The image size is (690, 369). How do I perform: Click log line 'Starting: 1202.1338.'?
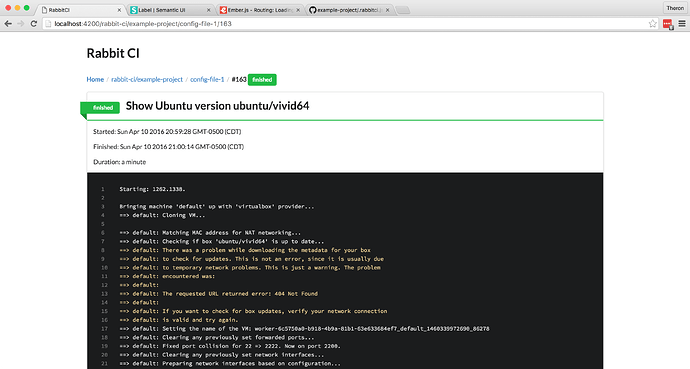(152, 189)
